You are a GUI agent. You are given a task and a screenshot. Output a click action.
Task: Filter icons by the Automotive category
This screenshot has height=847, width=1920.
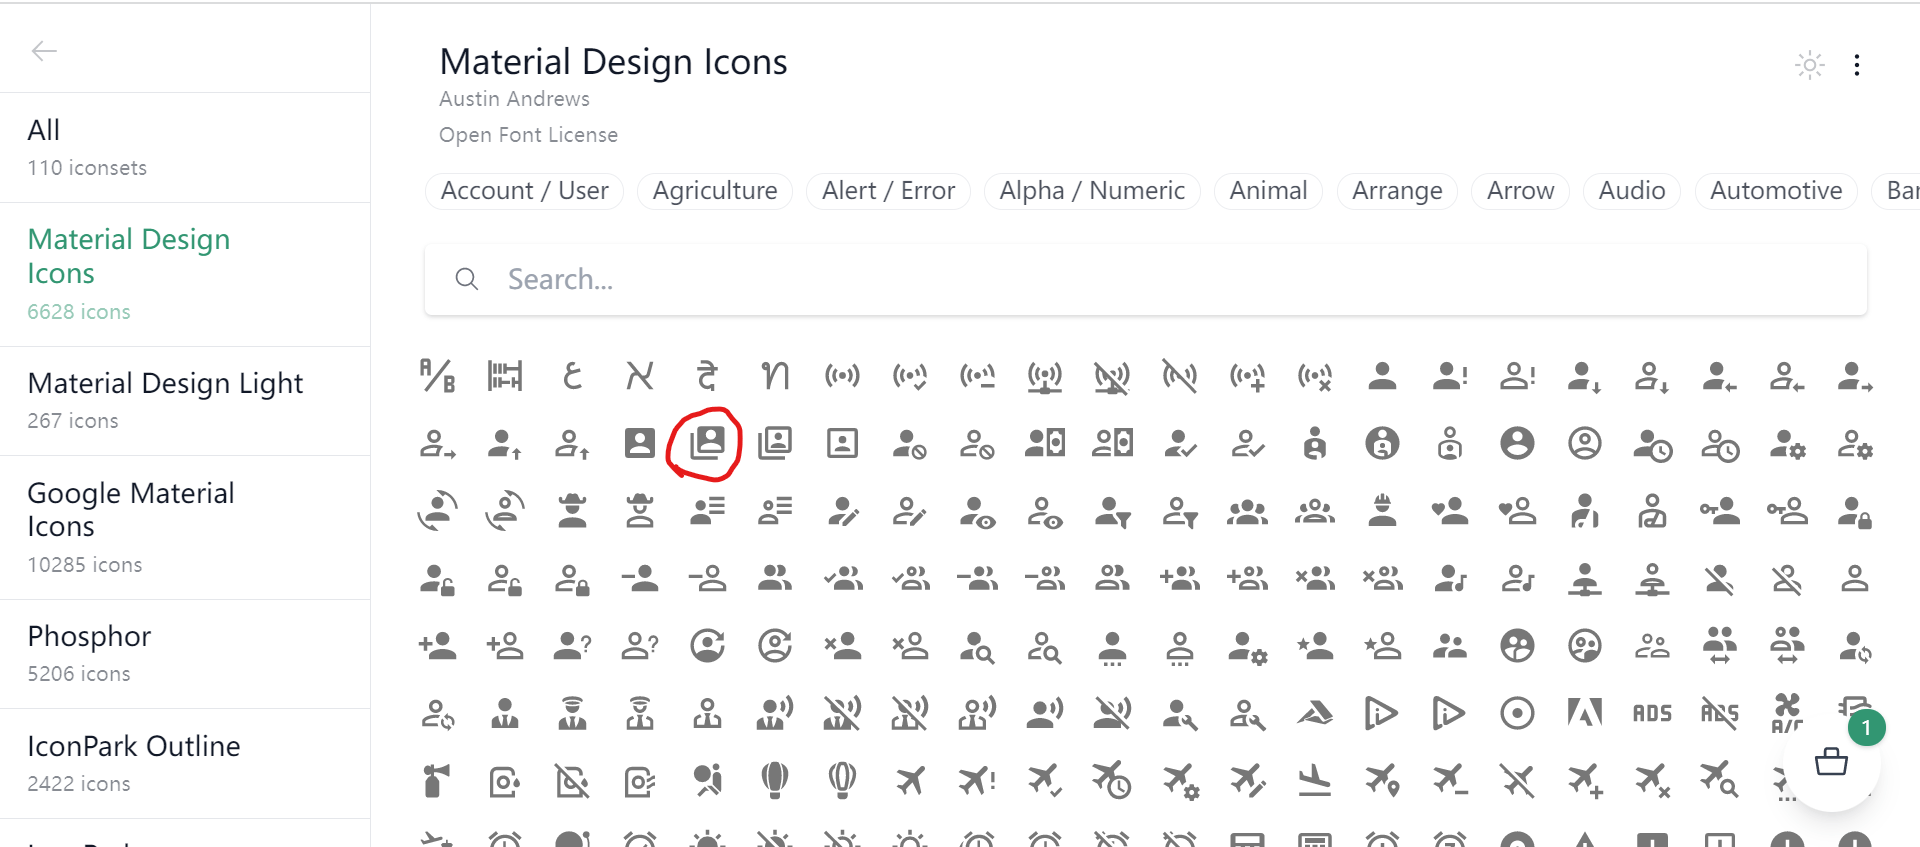coord(1775,190)
